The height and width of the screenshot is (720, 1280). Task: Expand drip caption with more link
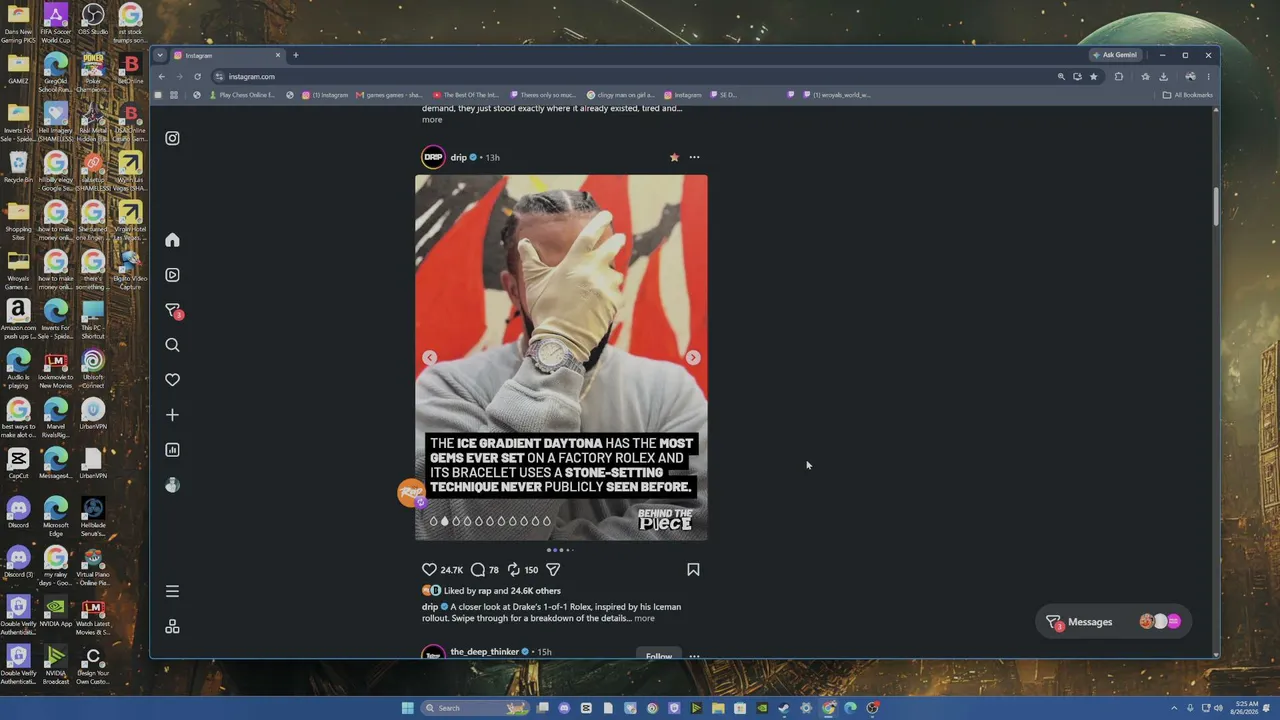tap(644, 618)
